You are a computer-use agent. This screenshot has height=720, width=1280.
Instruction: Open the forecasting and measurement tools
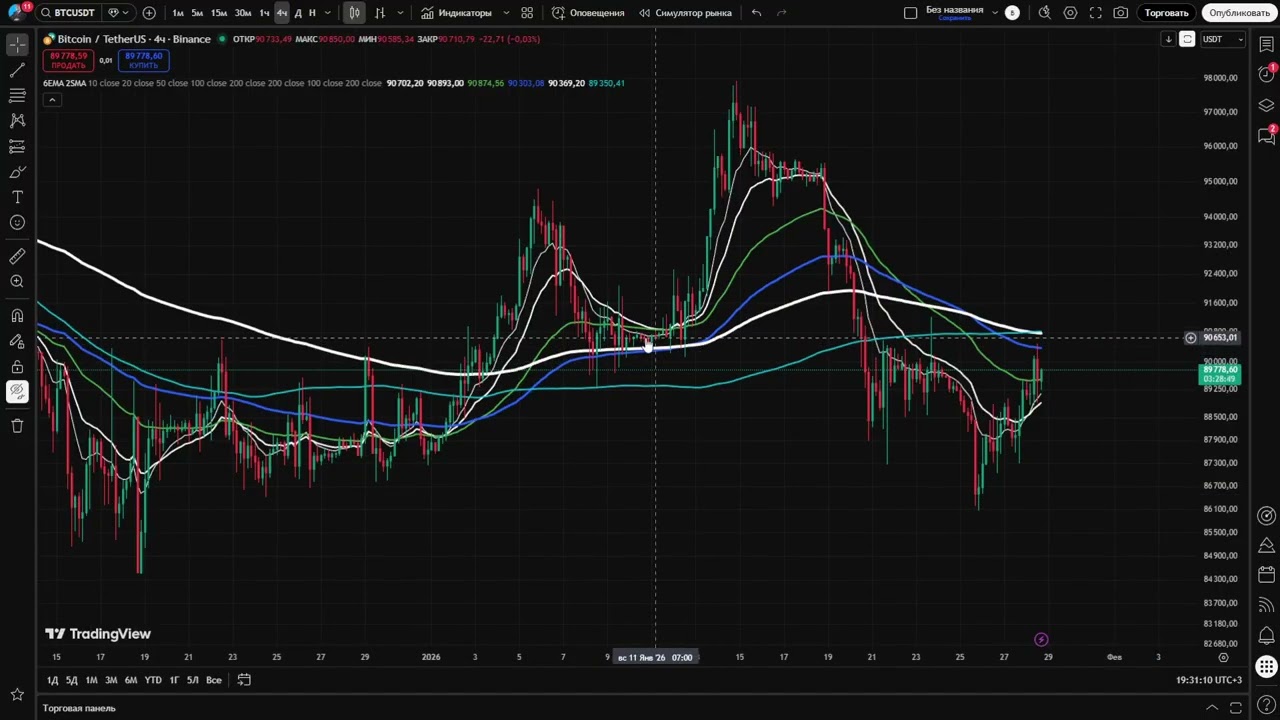[17, 146]
